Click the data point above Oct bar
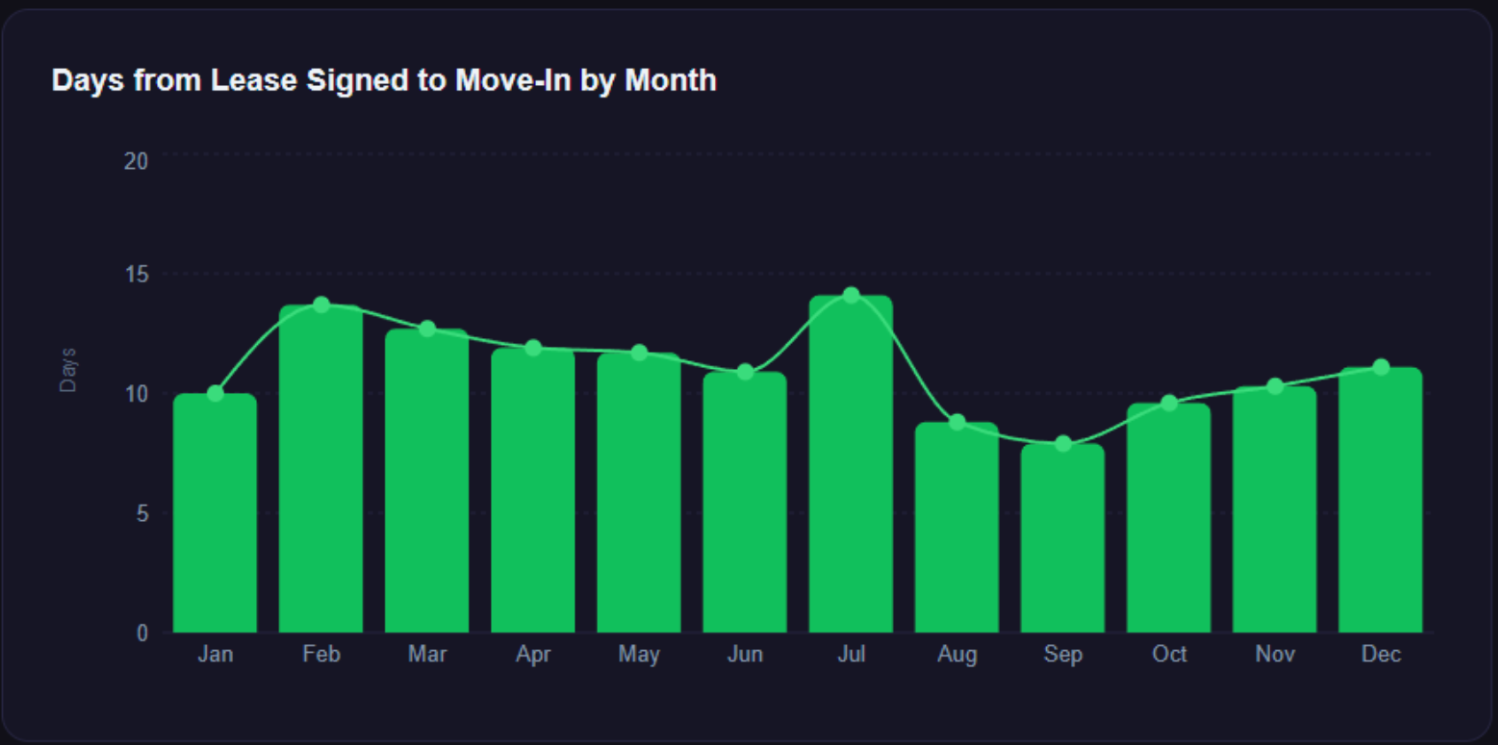 1169,403
